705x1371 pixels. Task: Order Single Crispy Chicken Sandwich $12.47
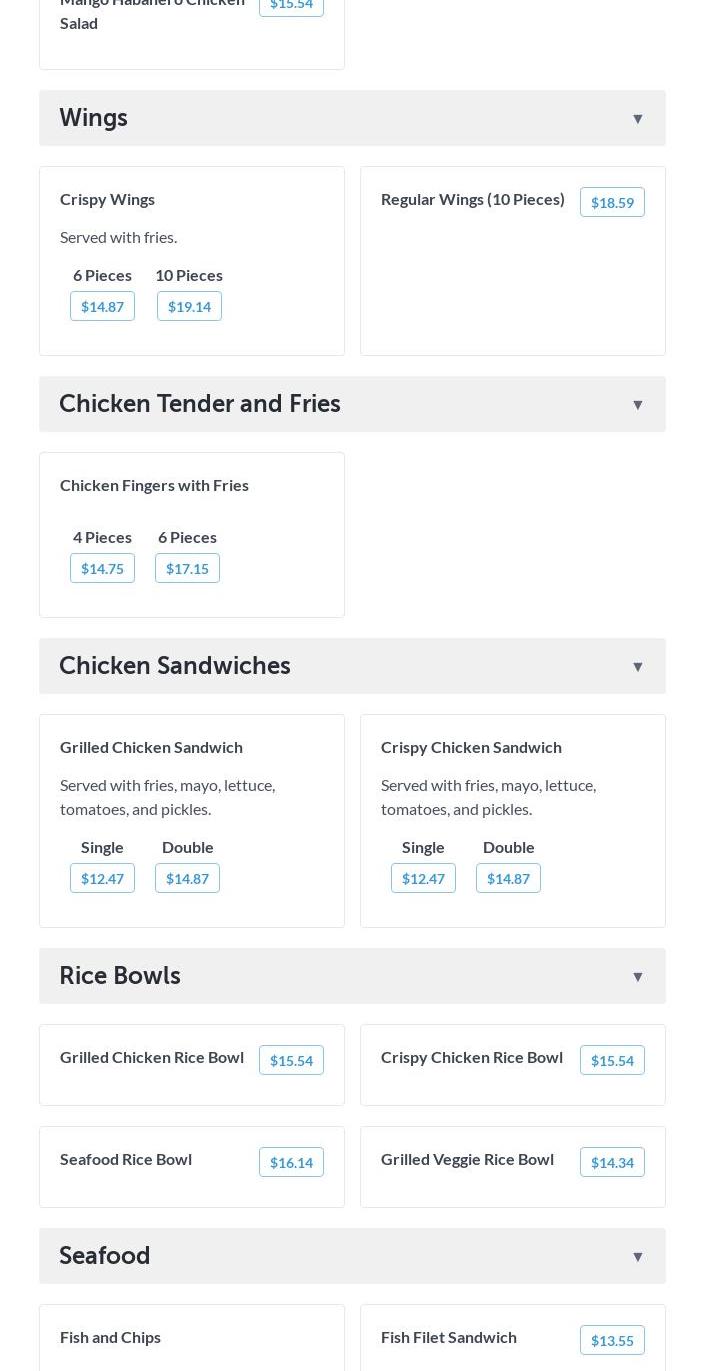[423, 878]
